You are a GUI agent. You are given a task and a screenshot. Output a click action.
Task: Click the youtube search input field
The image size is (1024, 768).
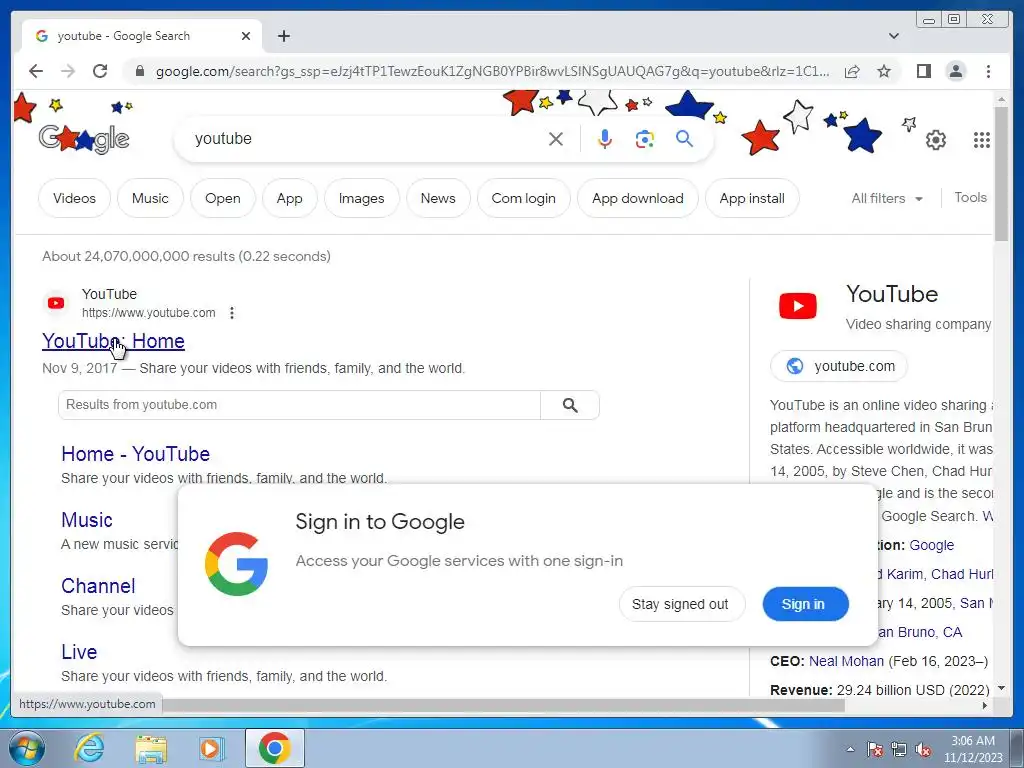[x=366, y=138]
